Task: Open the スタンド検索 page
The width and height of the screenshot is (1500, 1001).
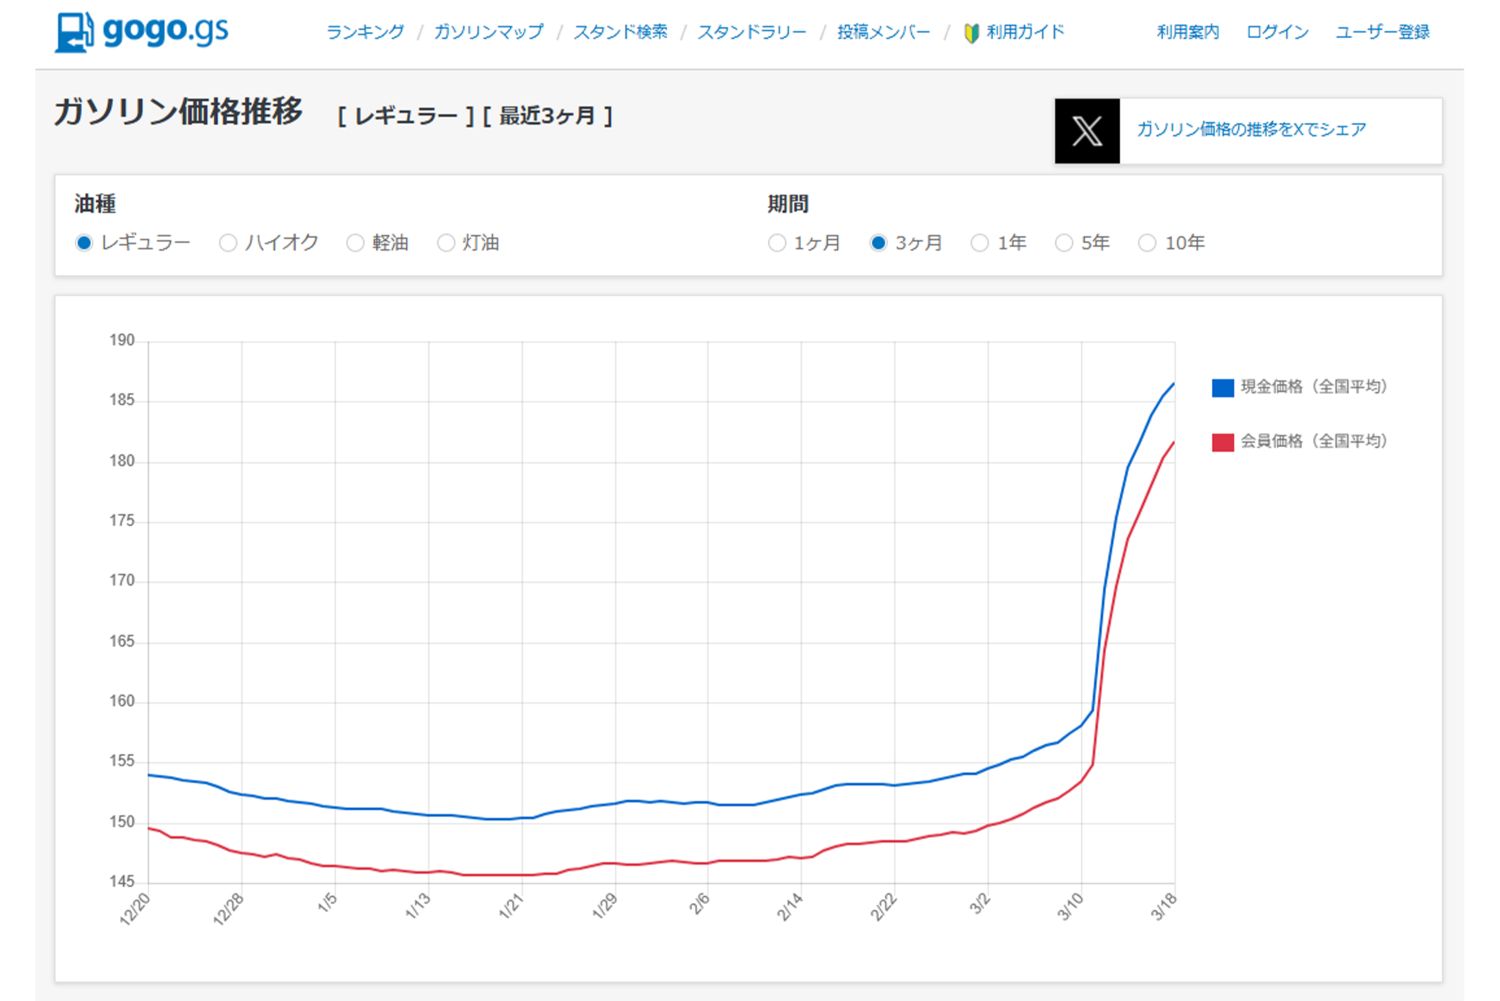Action: point(621,31)
